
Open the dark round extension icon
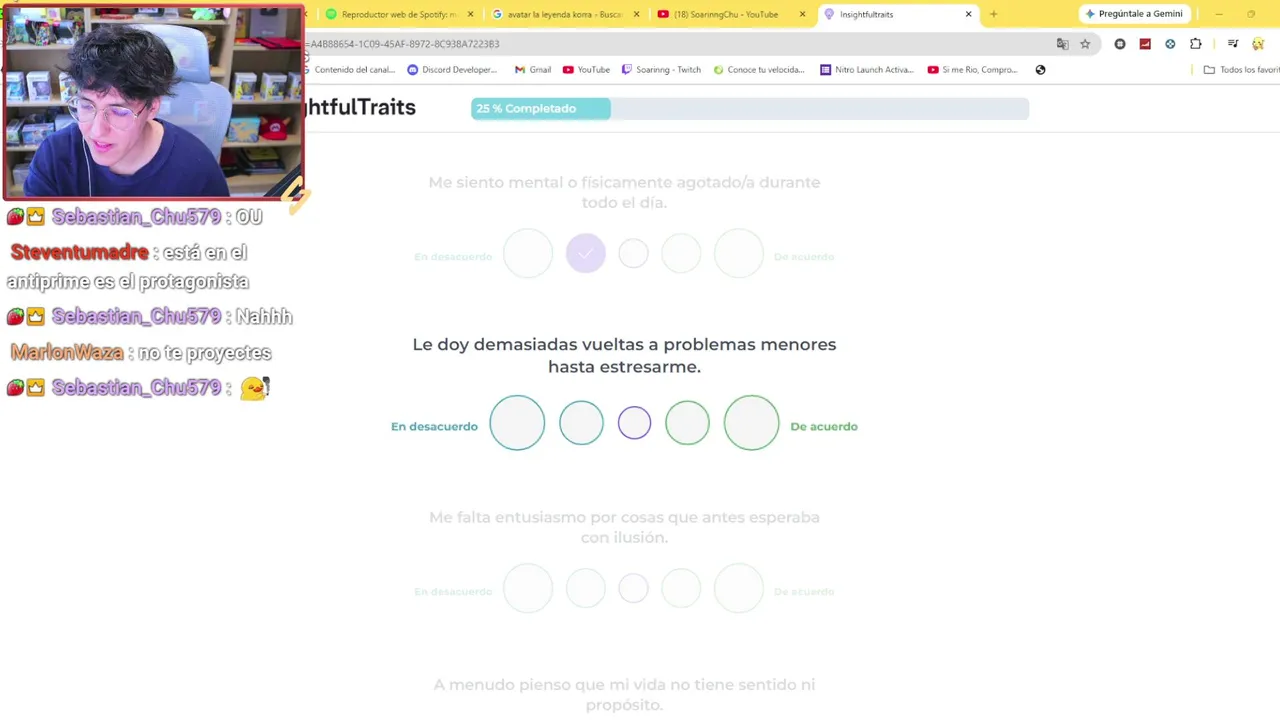(1120, 44)
